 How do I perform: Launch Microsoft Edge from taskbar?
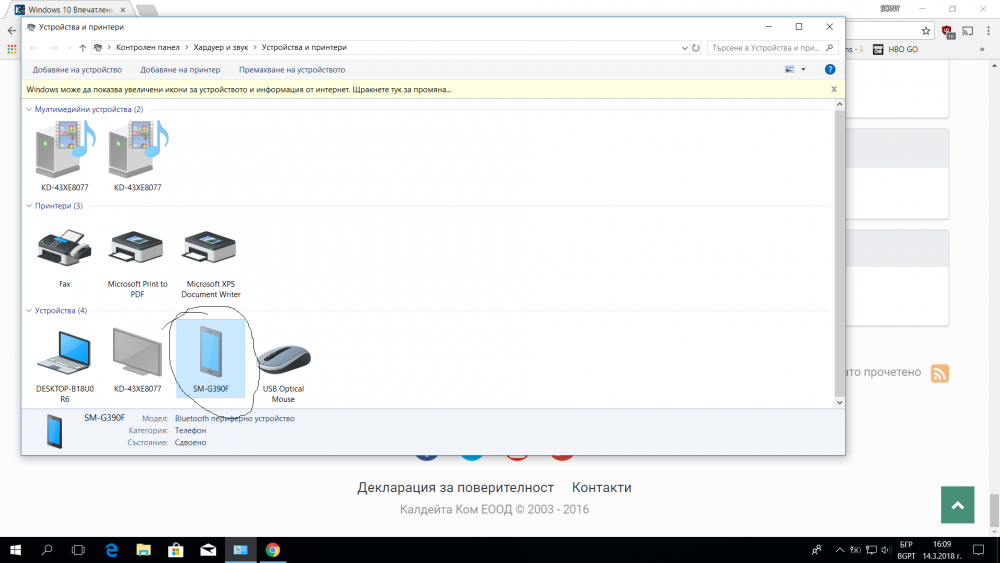tap(112, 550)
